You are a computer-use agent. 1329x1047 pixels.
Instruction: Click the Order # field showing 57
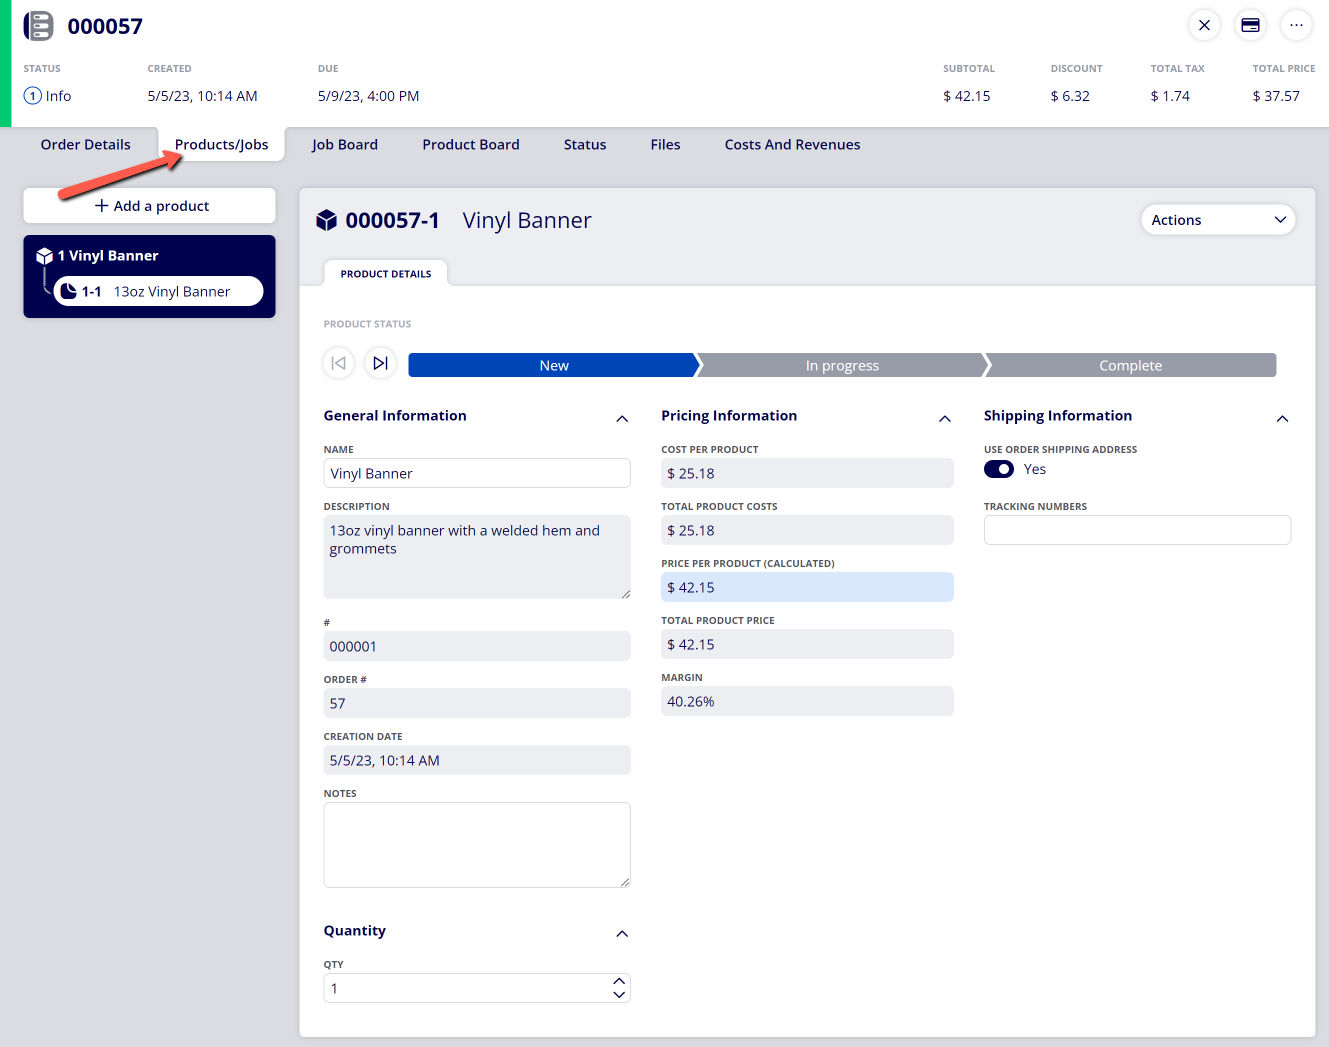pyautogui.click(x=477, y=703)
